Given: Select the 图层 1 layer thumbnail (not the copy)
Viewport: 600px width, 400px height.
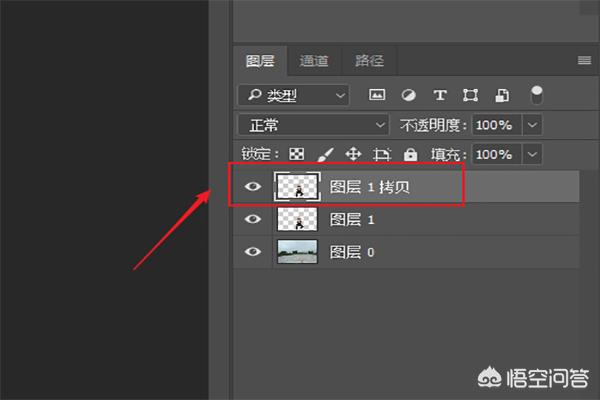Looking at the screenshot, I should pyautogui.click(x=297, y=219).
